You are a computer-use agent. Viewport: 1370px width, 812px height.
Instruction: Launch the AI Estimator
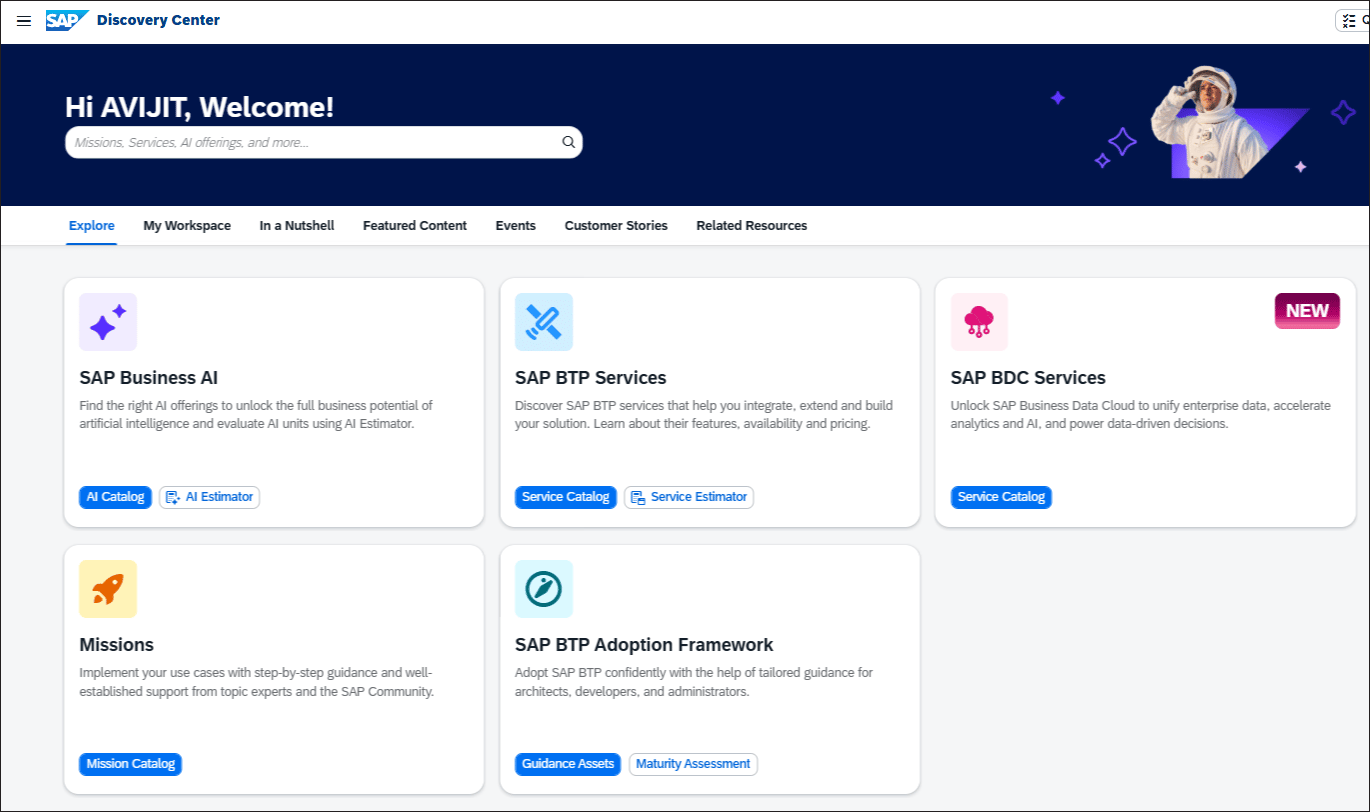coord(209,497)
